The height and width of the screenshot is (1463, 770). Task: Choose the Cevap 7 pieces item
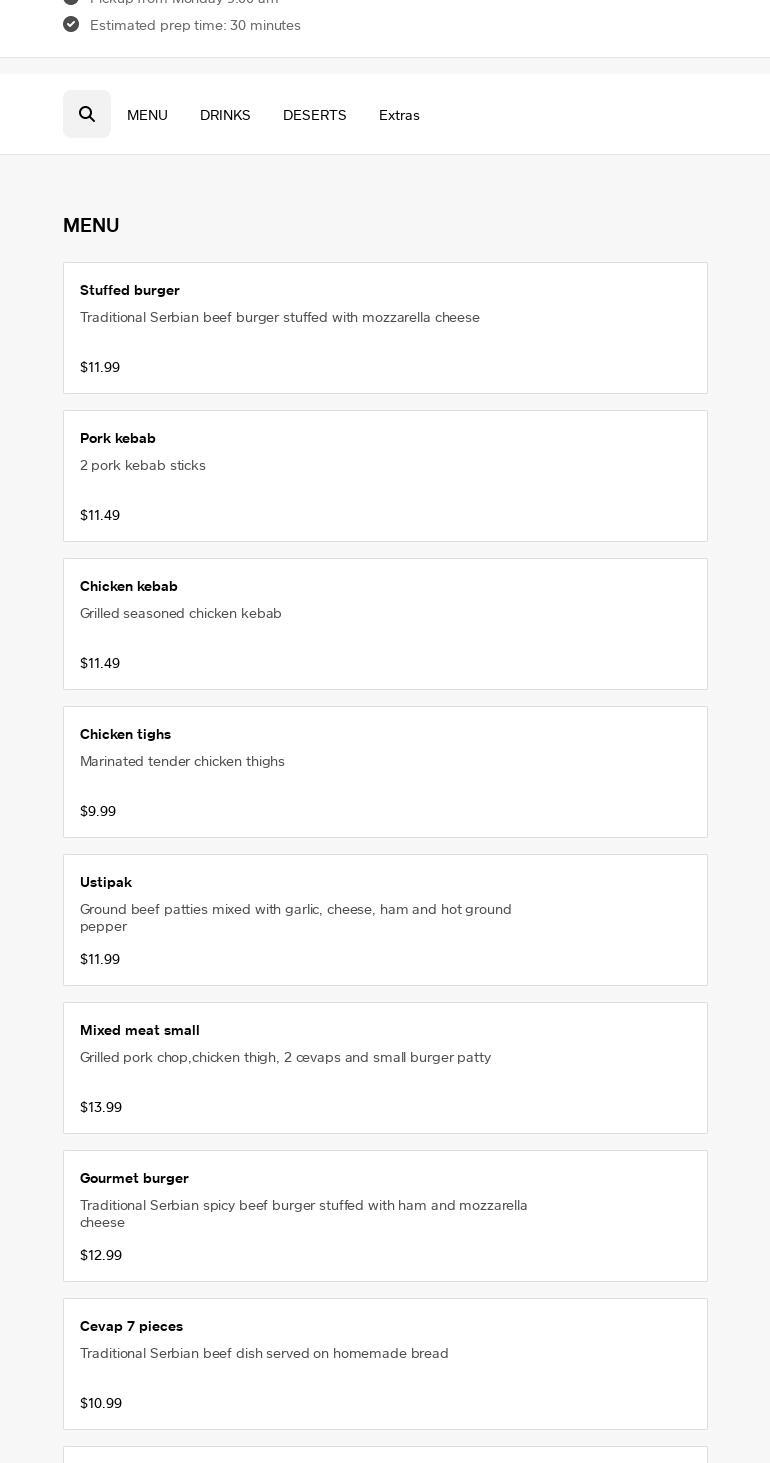[385, 1364]
